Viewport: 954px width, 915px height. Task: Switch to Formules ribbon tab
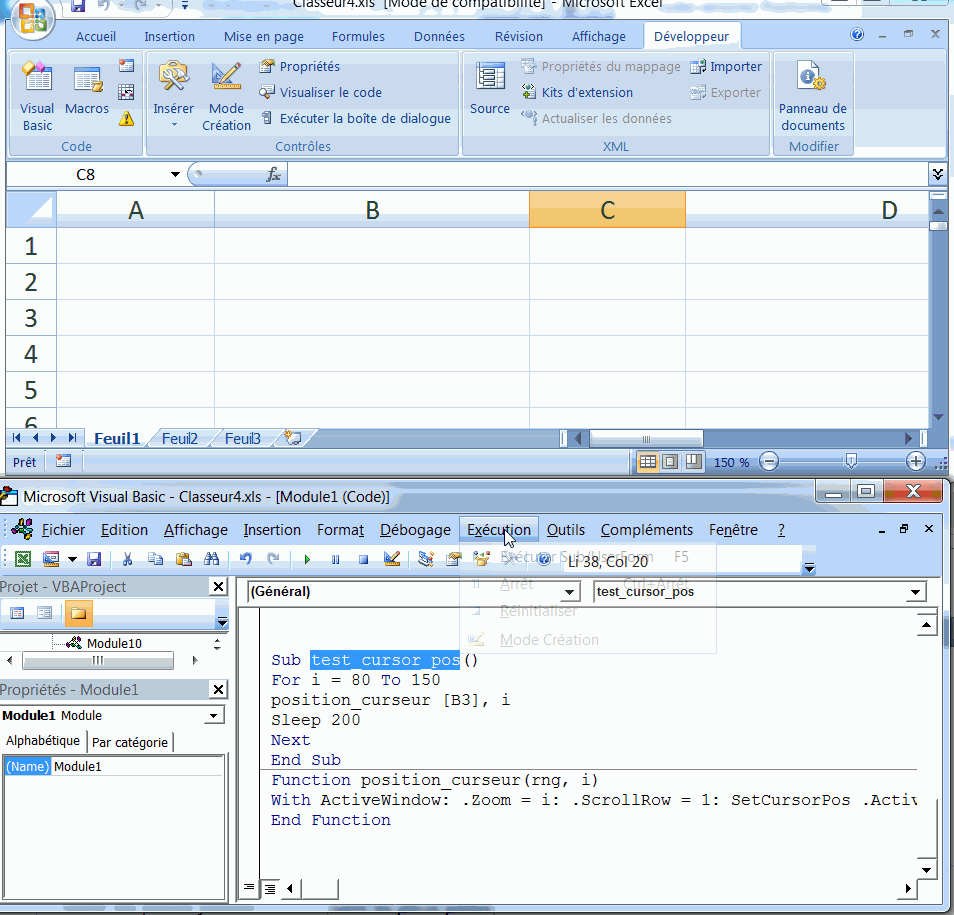[358, 37]
